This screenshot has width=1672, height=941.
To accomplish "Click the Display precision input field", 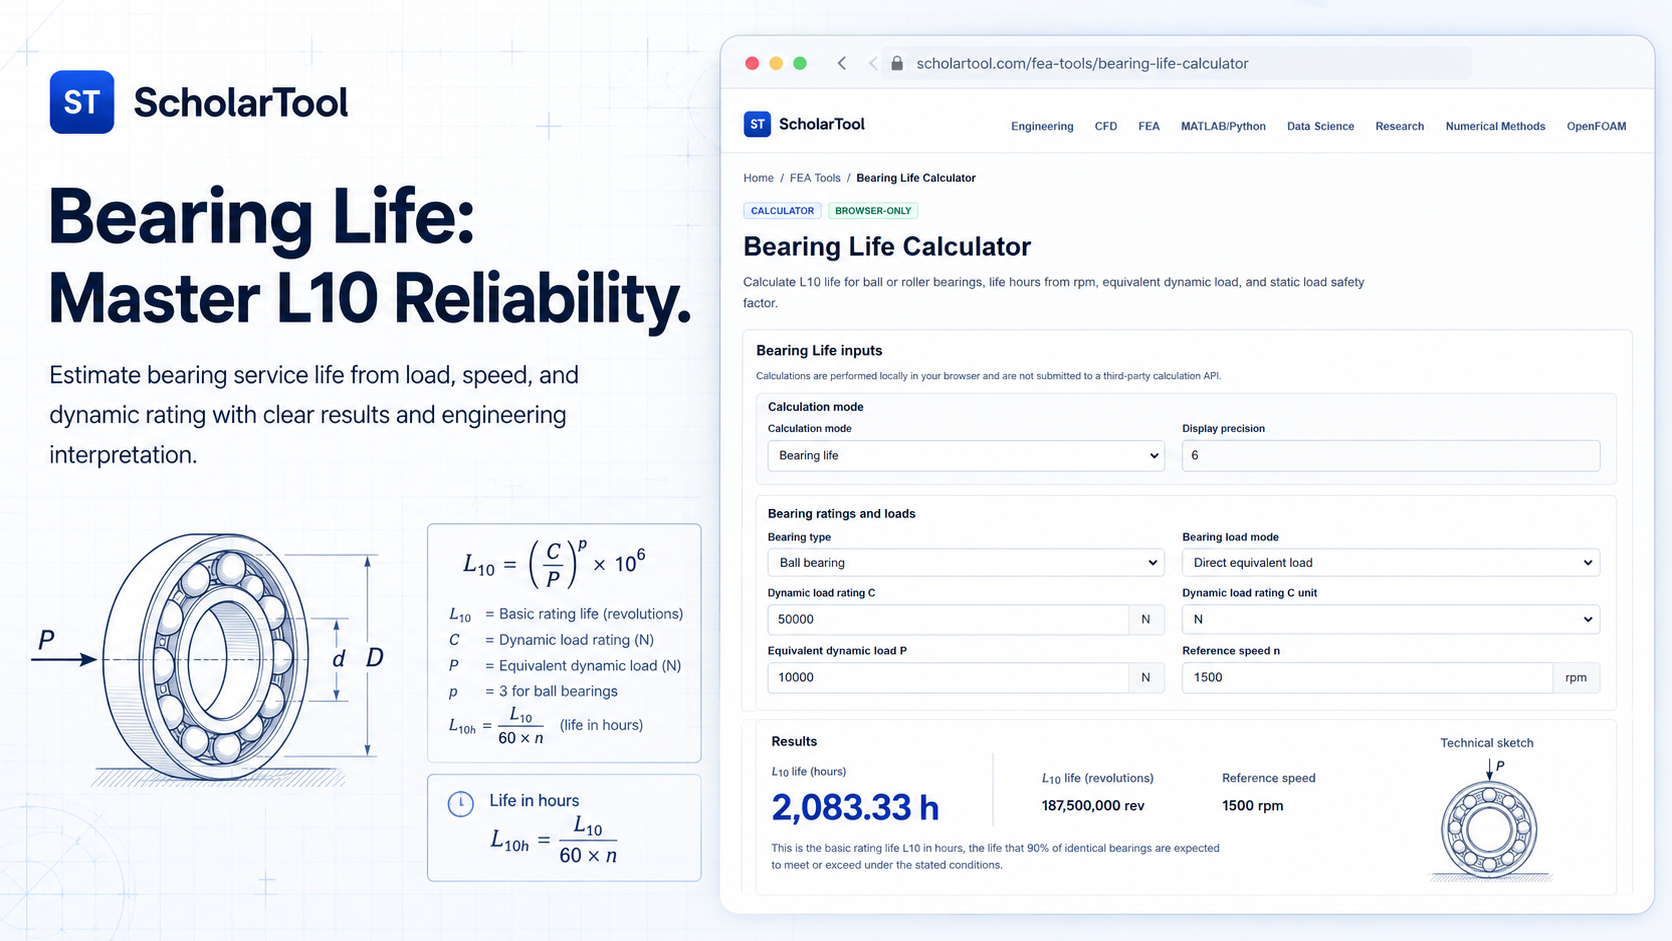I will [1391, 456].
